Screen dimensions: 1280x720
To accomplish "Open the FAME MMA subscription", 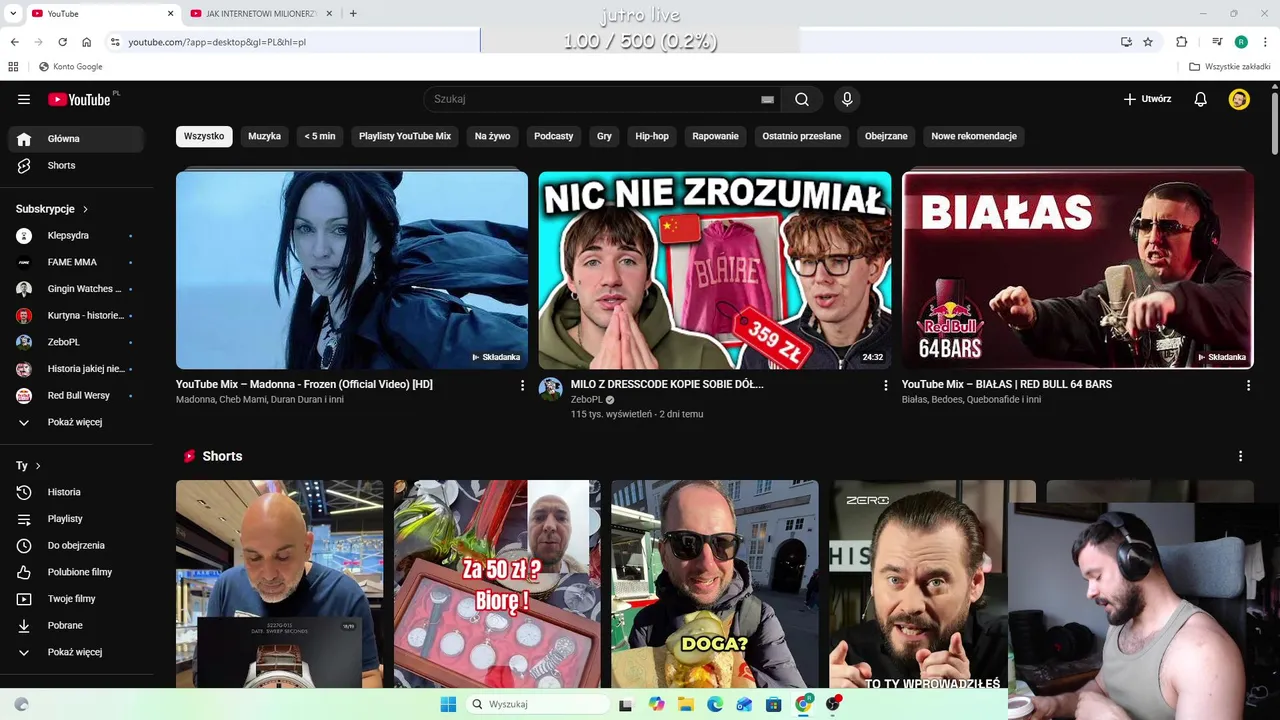I will click(77, 262).
